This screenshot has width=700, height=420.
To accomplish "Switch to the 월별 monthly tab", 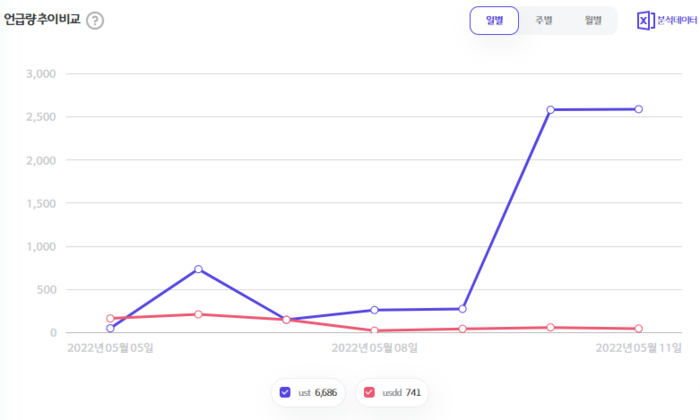I will (593, 20).
